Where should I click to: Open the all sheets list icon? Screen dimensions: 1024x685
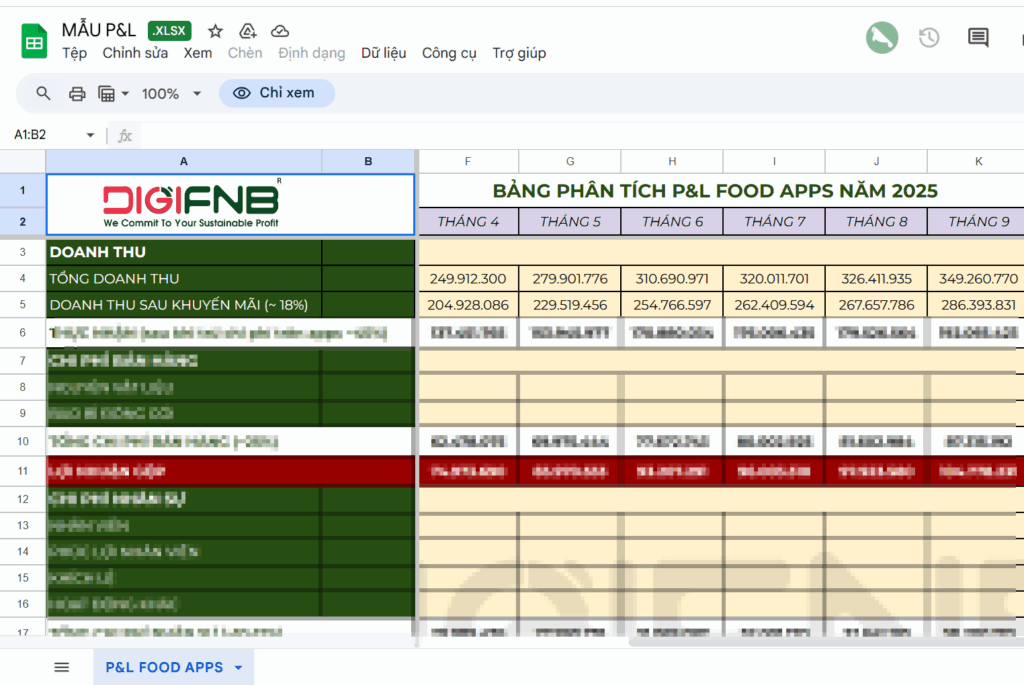coord(62,667)
